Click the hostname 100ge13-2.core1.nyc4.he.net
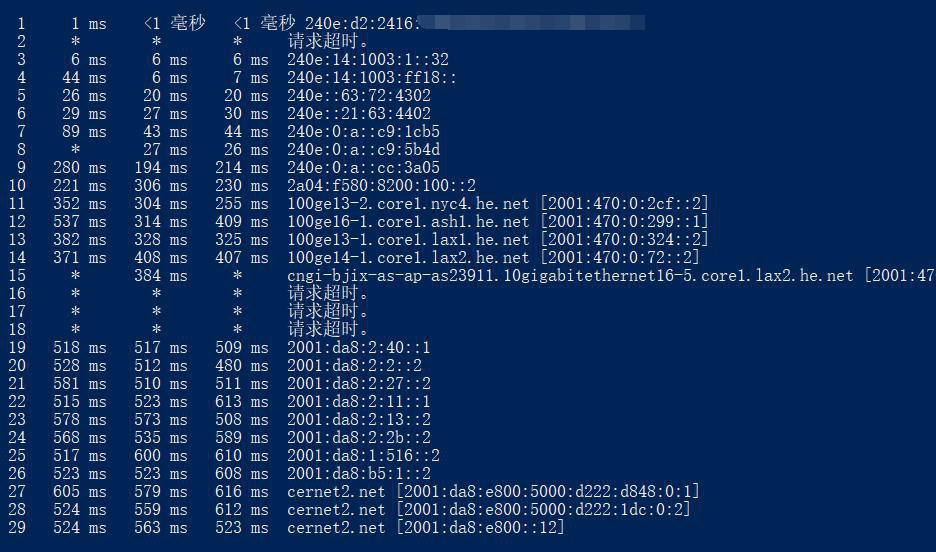 coord(408,204)
